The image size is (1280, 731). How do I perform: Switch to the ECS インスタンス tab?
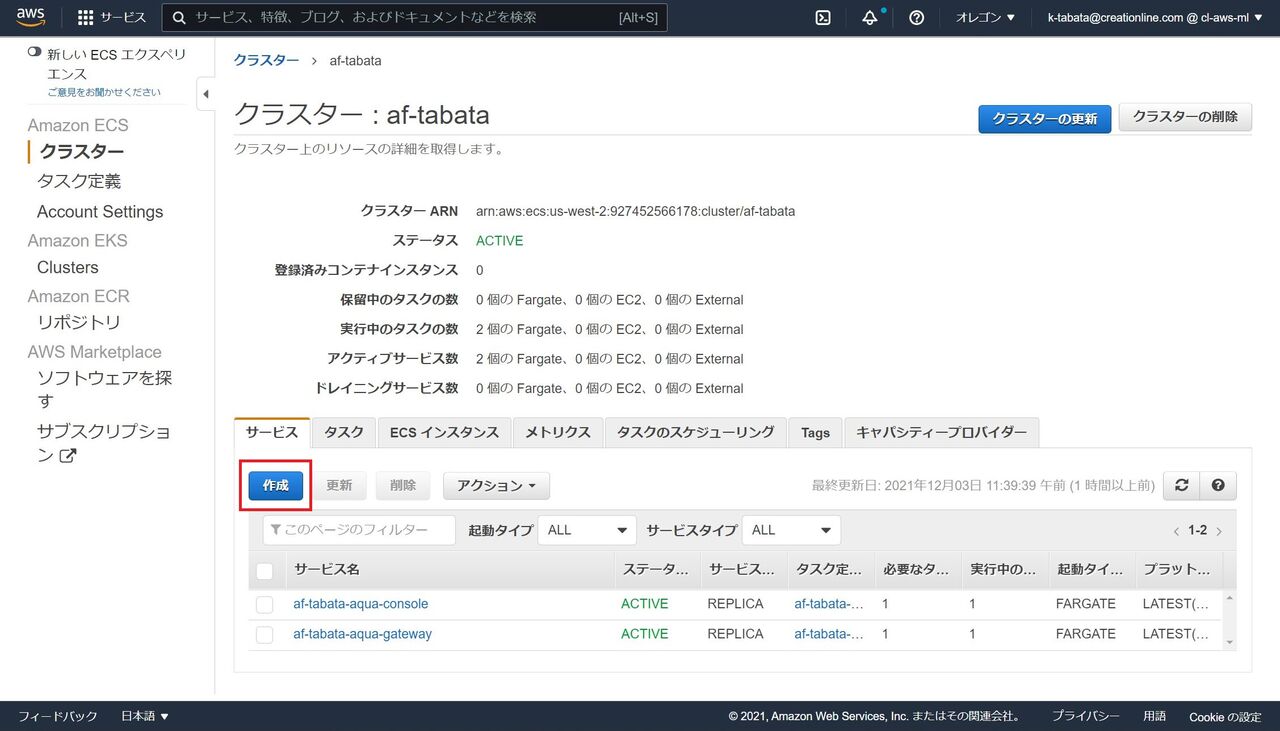click(444, 432)
